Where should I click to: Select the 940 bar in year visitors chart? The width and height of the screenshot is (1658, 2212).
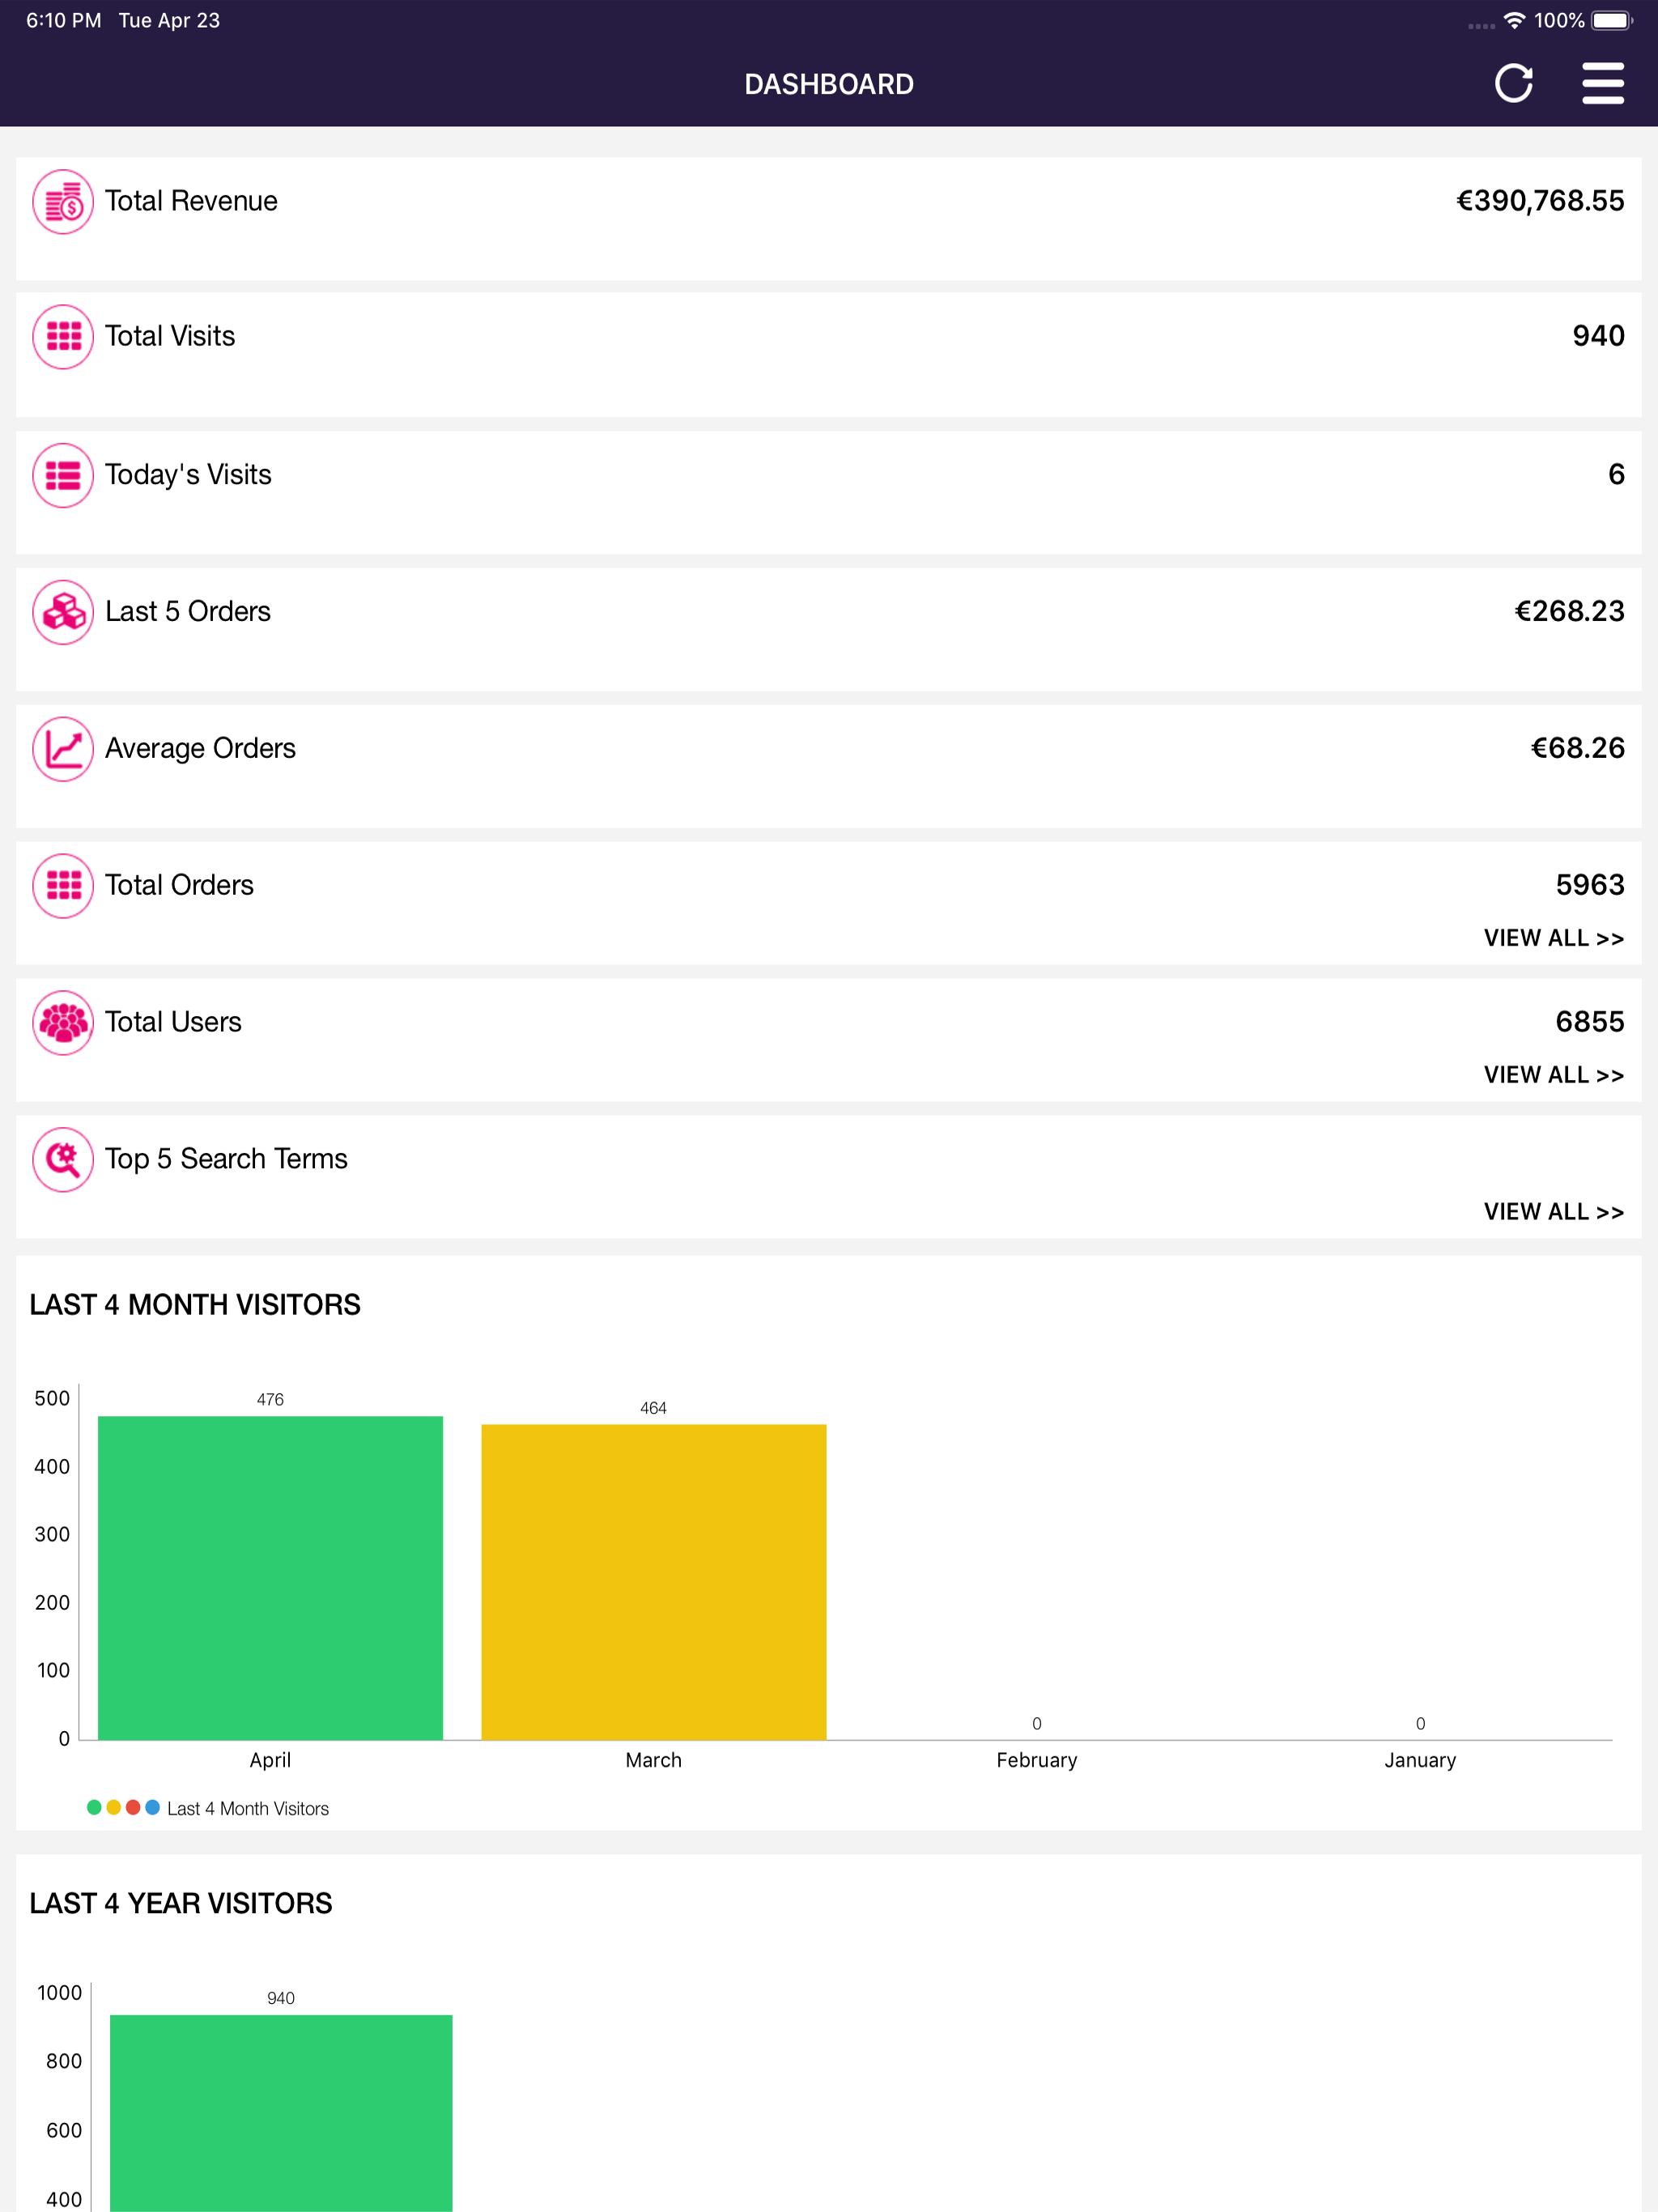[x=281, y=2113]
